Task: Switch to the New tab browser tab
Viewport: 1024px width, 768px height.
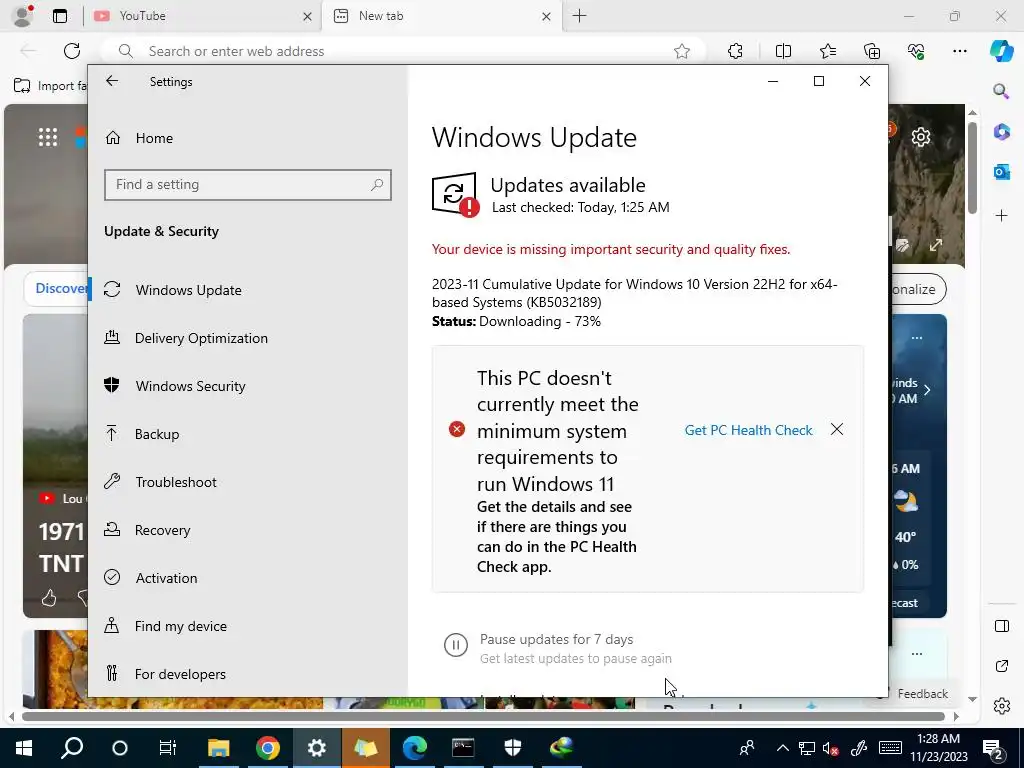Action: click(x=441, y=16)
